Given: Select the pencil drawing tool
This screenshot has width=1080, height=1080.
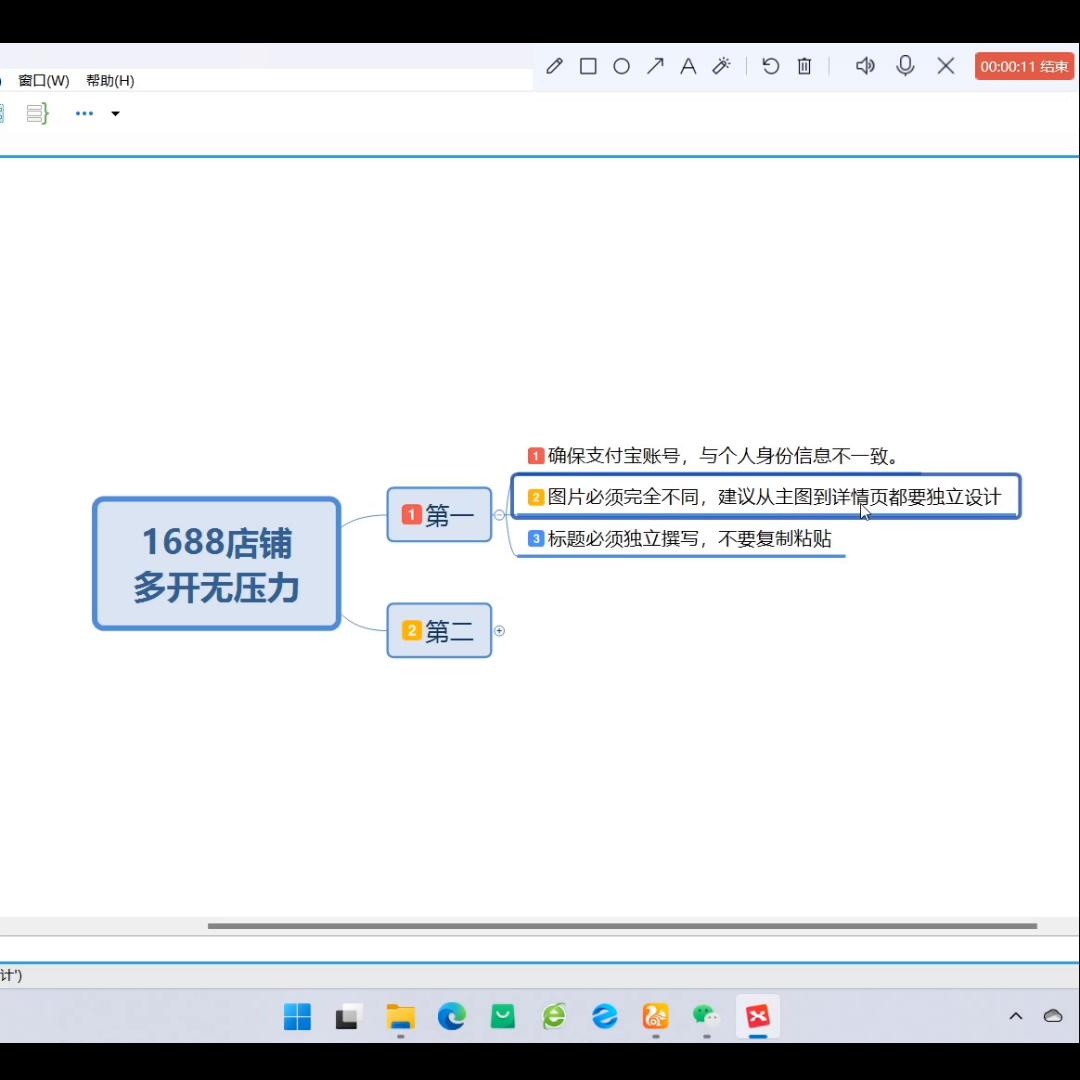Looking at the screenshot, I should pos(554,66).
